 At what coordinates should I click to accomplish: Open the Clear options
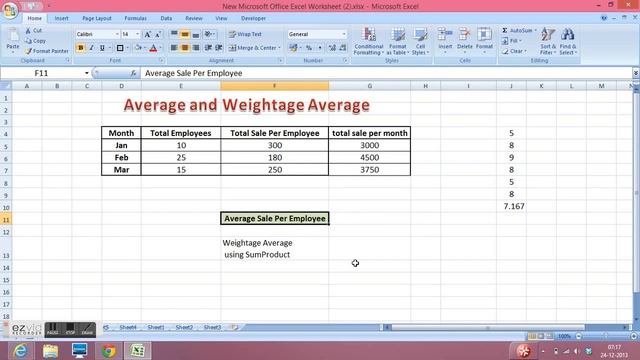point(514,51)
